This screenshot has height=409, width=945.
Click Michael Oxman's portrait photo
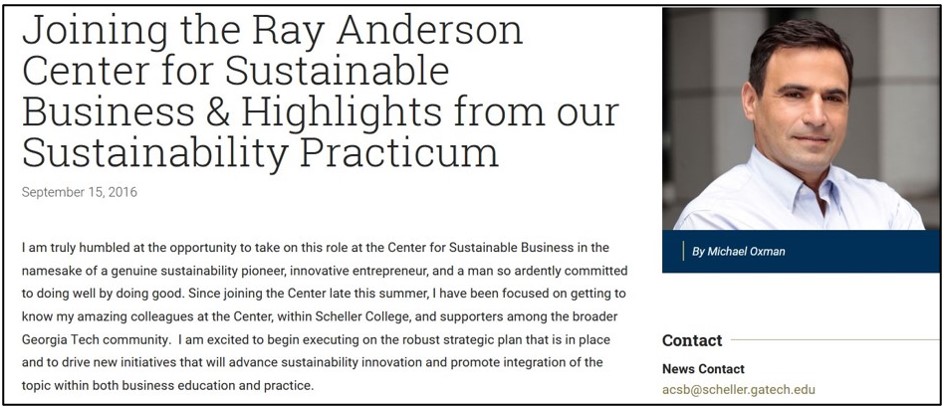(801, 119)
